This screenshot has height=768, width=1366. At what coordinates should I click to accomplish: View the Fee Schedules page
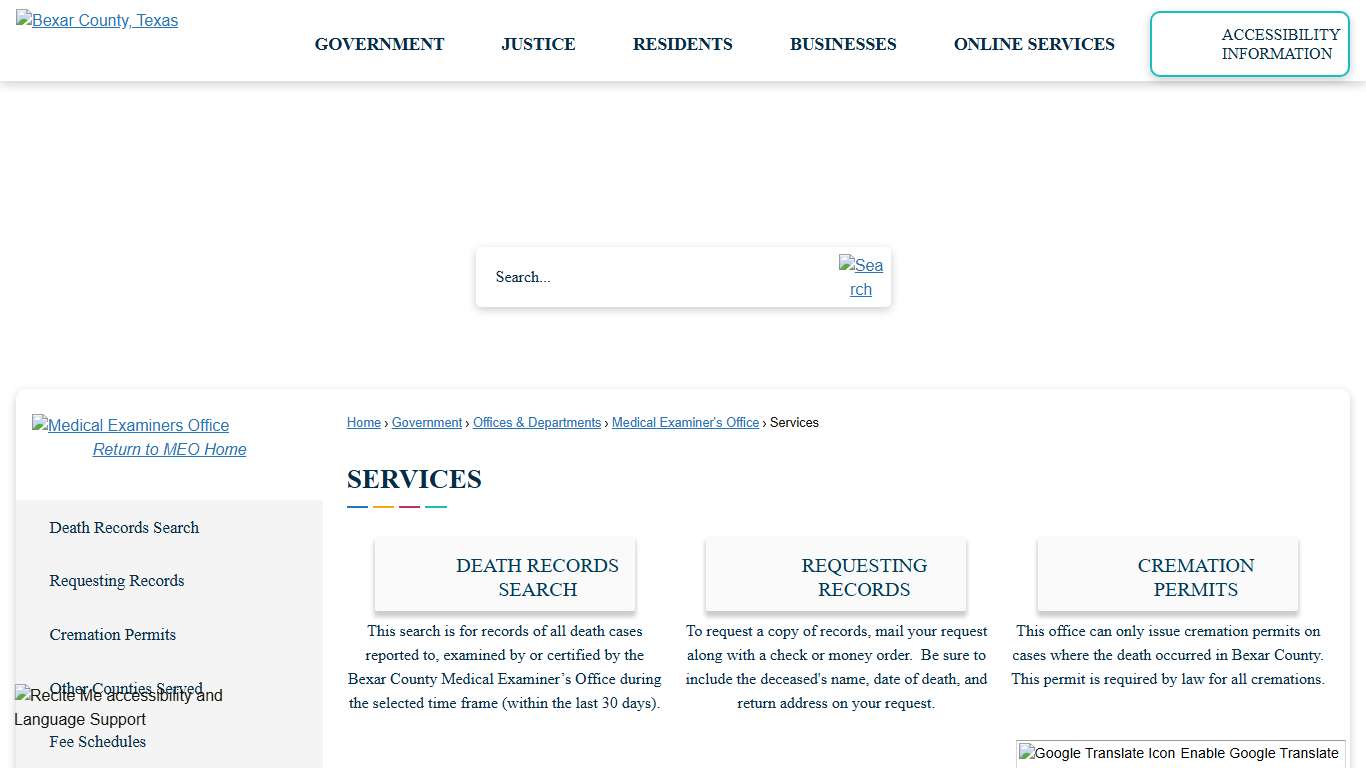pyautogui.click(x=97, y=741)
